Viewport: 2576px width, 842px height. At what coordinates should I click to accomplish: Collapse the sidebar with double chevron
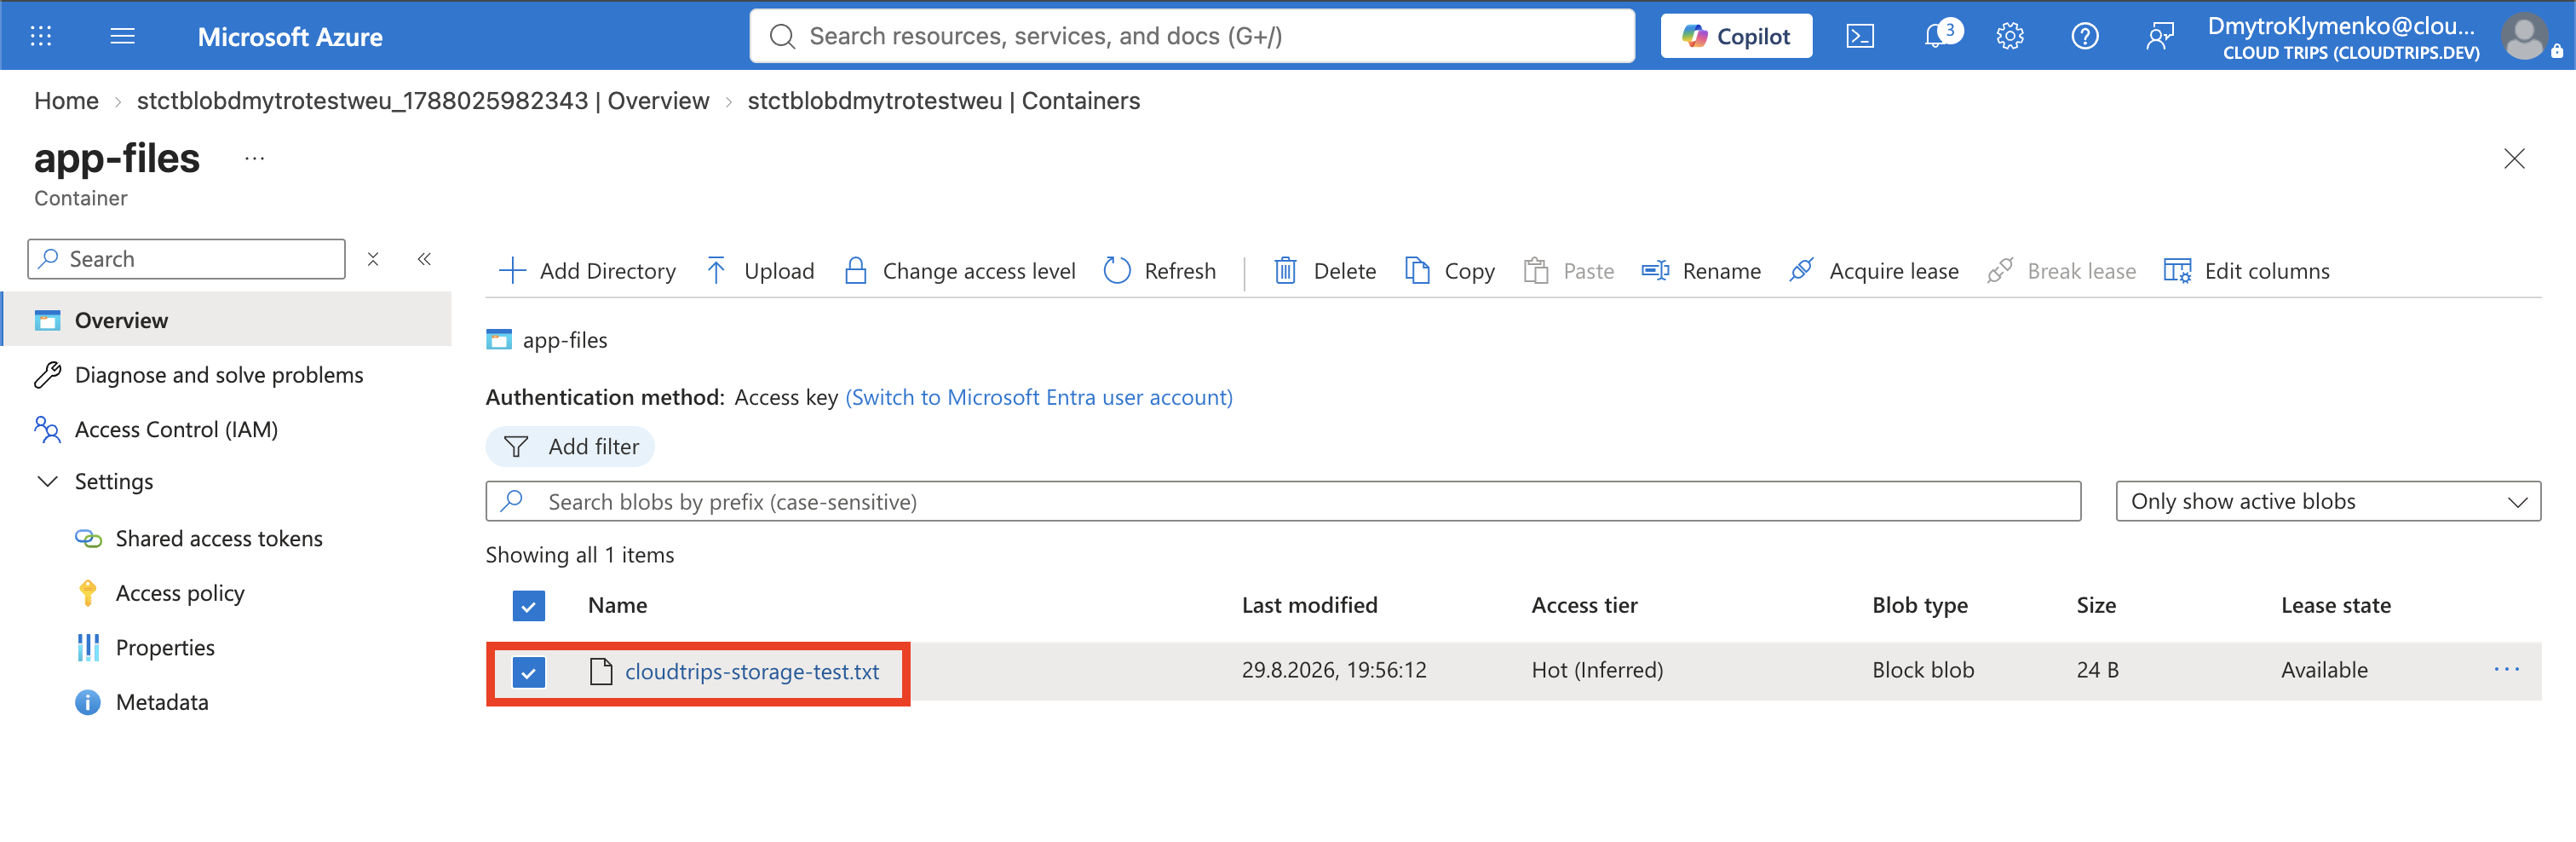(424, 259)
